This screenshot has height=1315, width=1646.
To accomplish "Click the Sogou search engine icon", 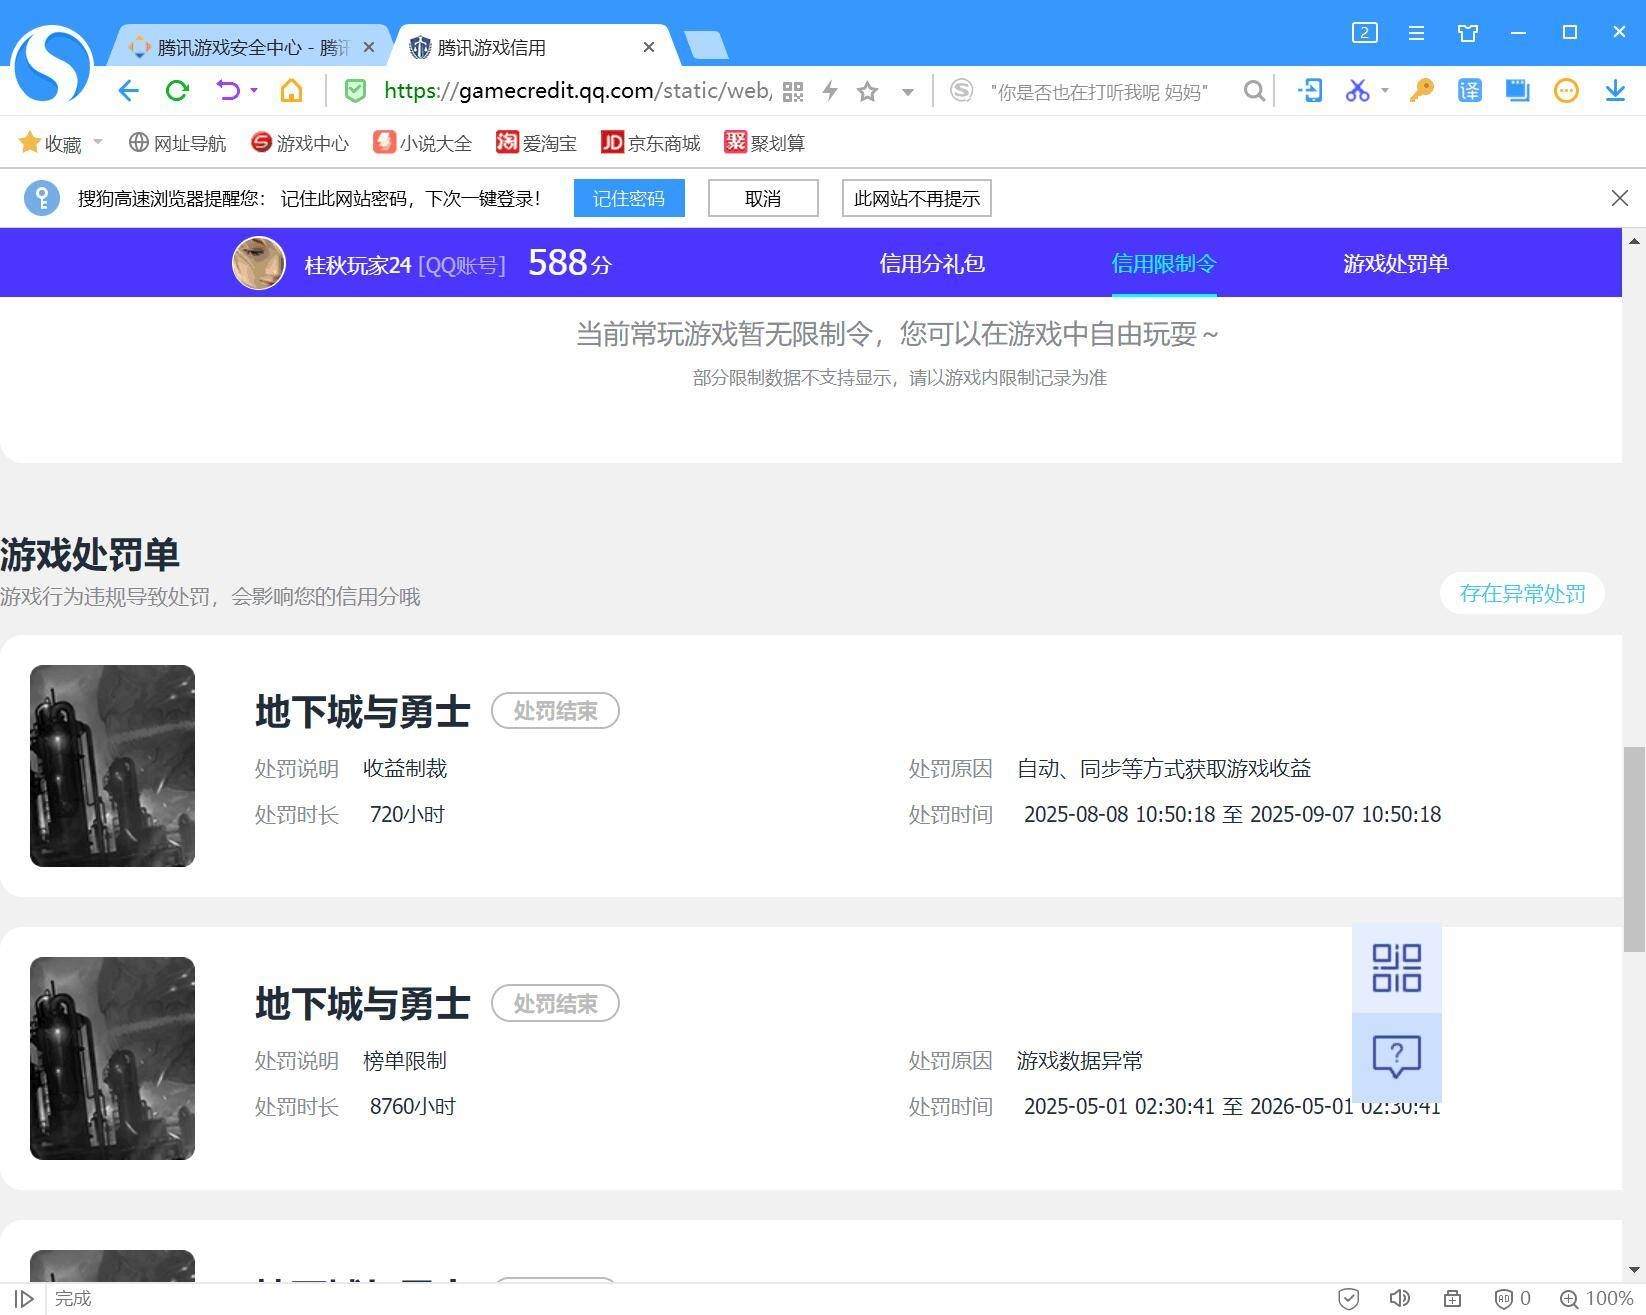I will 961,91.
